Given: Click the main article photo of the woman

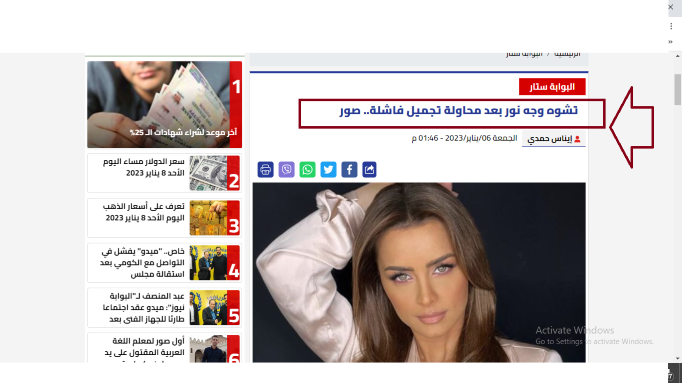Looking at the screenshot, I should click(x=419, y=273).
